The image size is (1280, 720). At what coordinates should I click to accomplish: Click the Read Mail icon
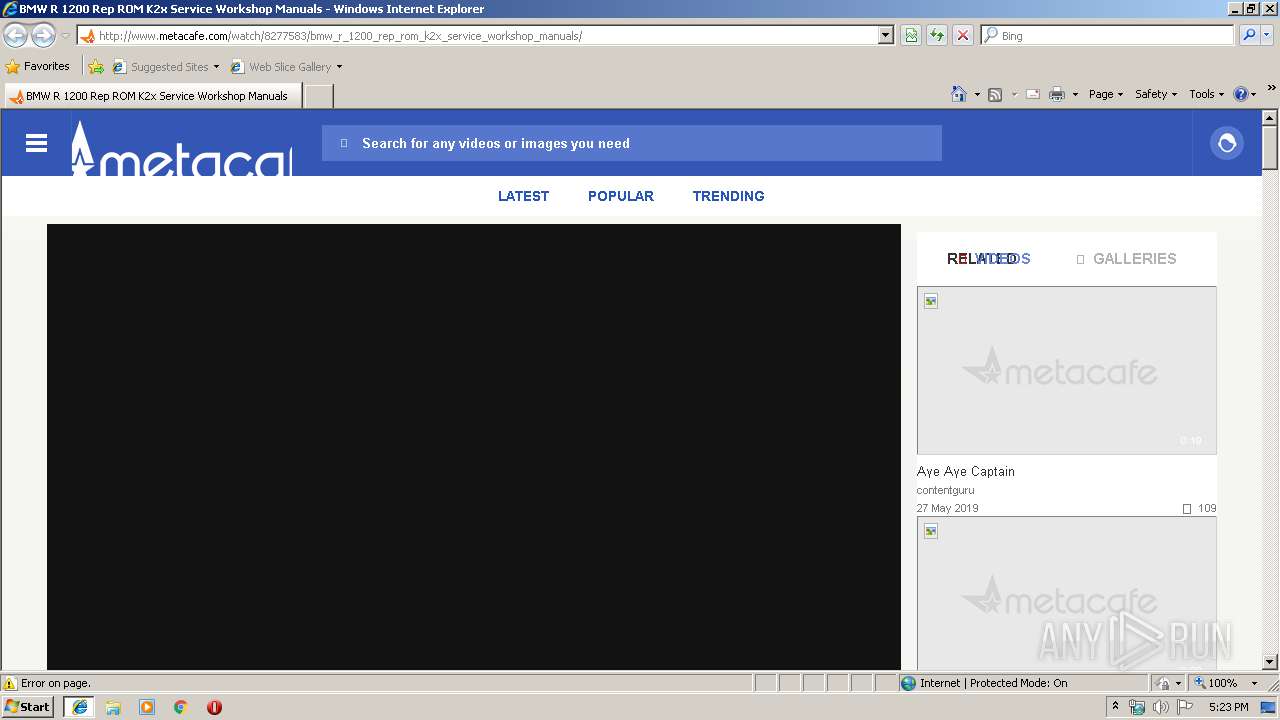(x=1033, y=94)
